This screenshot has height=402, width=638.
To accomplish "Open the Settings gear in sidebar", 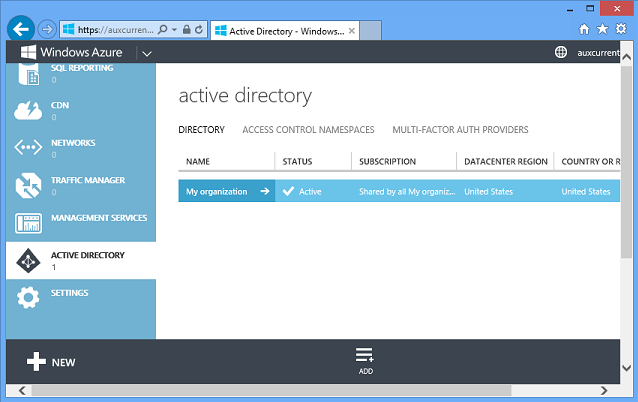I will point(28,297).
